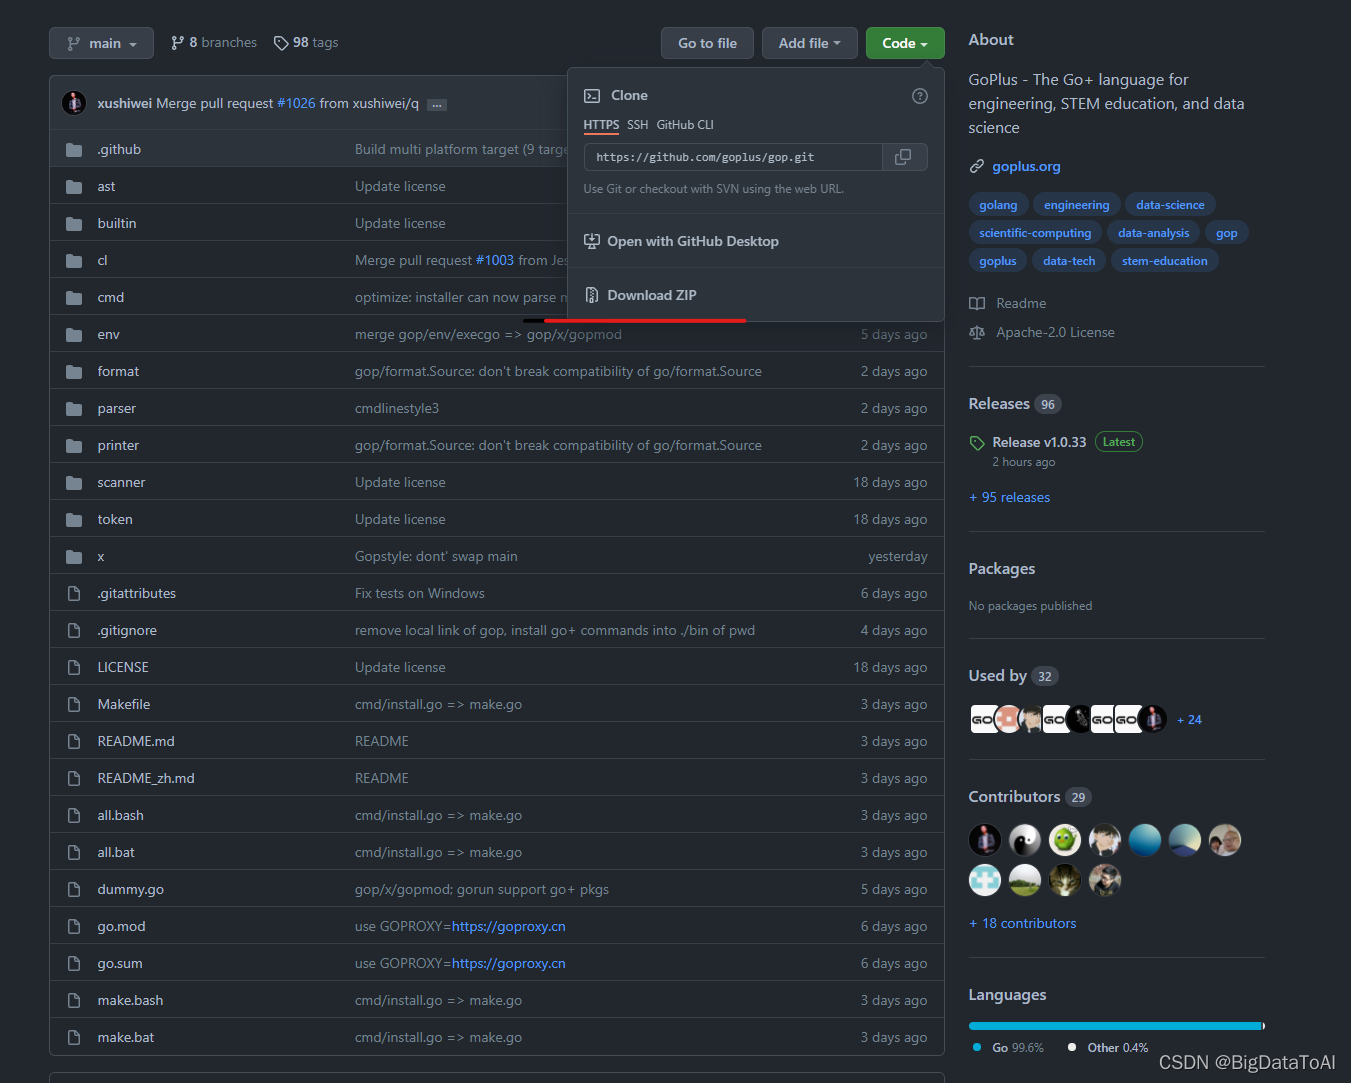Open the token folder name

coord(115,519)
